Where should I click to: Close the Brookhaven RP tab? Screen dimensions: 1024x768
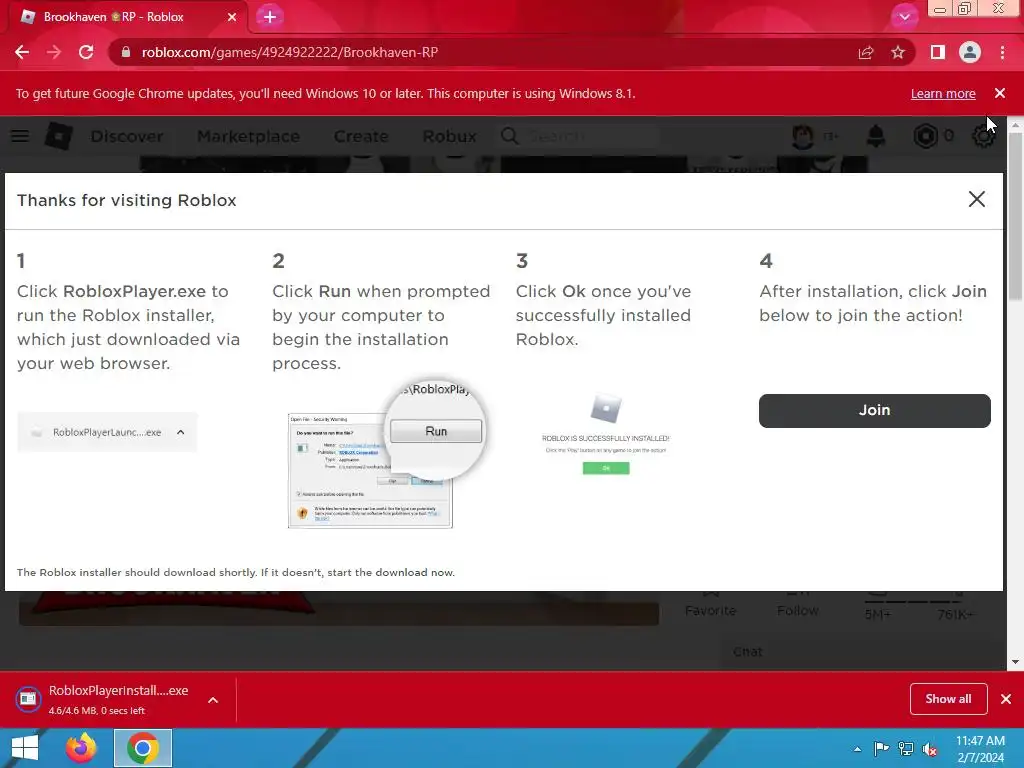232,17
